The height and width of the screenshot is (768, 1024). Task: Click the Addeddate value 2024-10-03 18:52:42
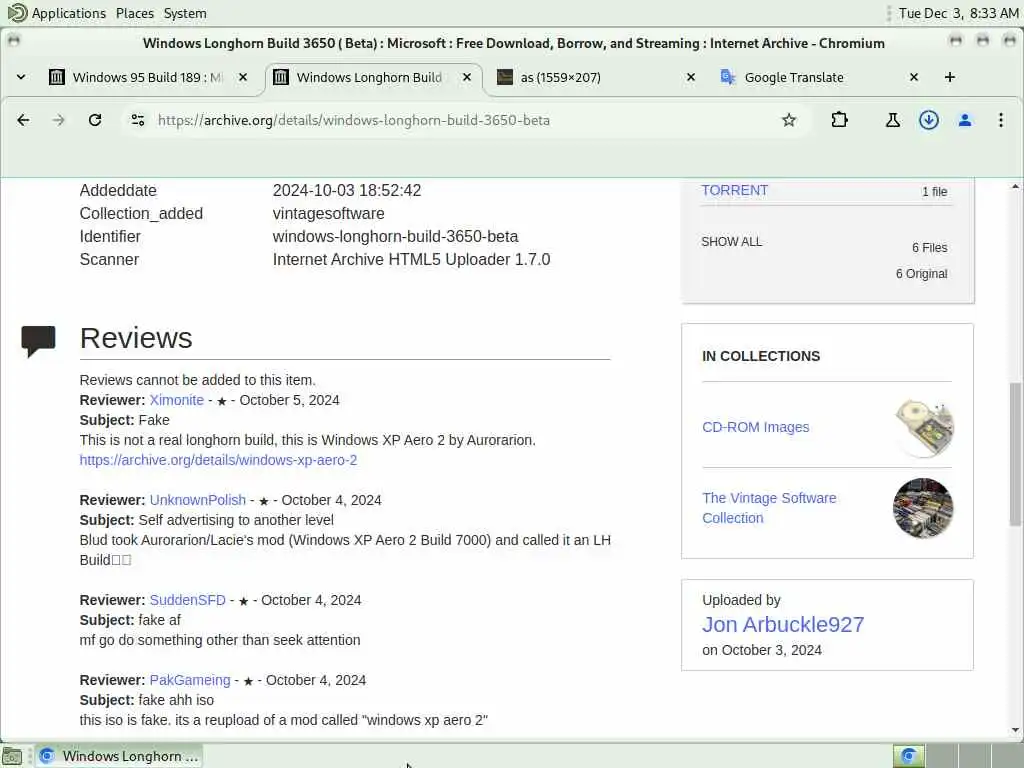[x=347, y=191]
